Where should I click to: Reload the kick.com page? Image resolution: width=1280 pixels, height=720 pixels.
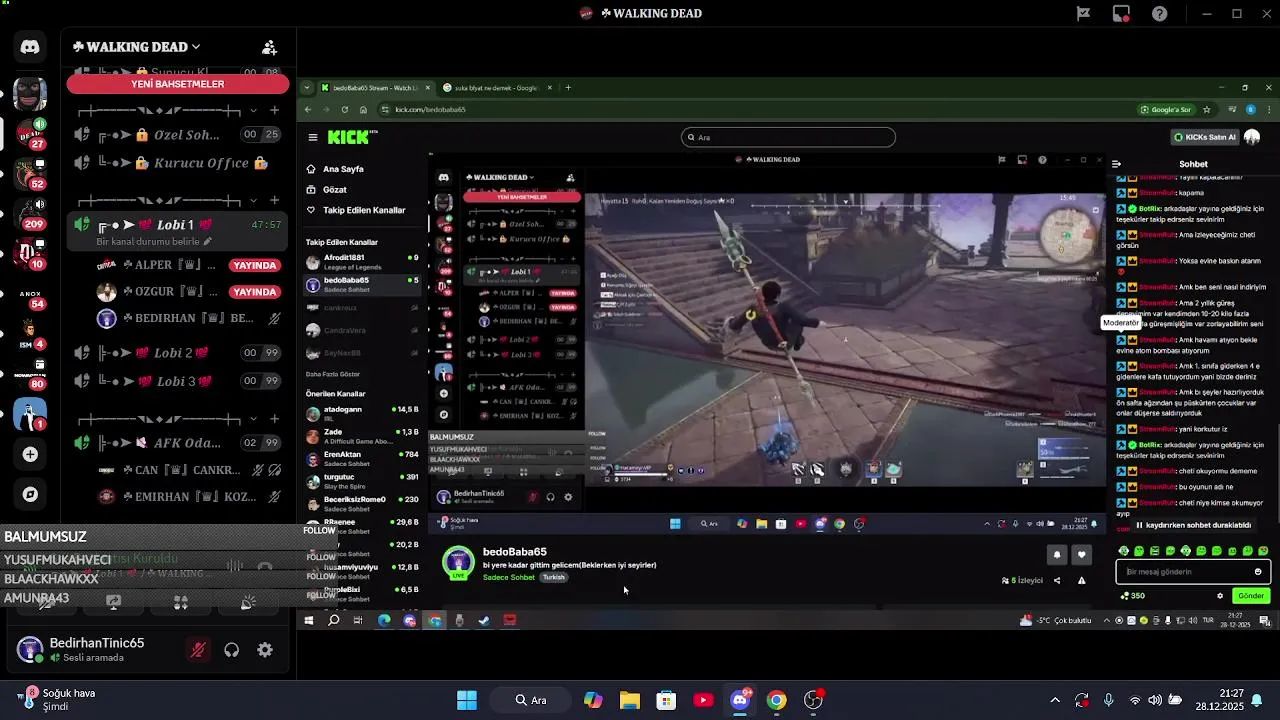[345, 109]
